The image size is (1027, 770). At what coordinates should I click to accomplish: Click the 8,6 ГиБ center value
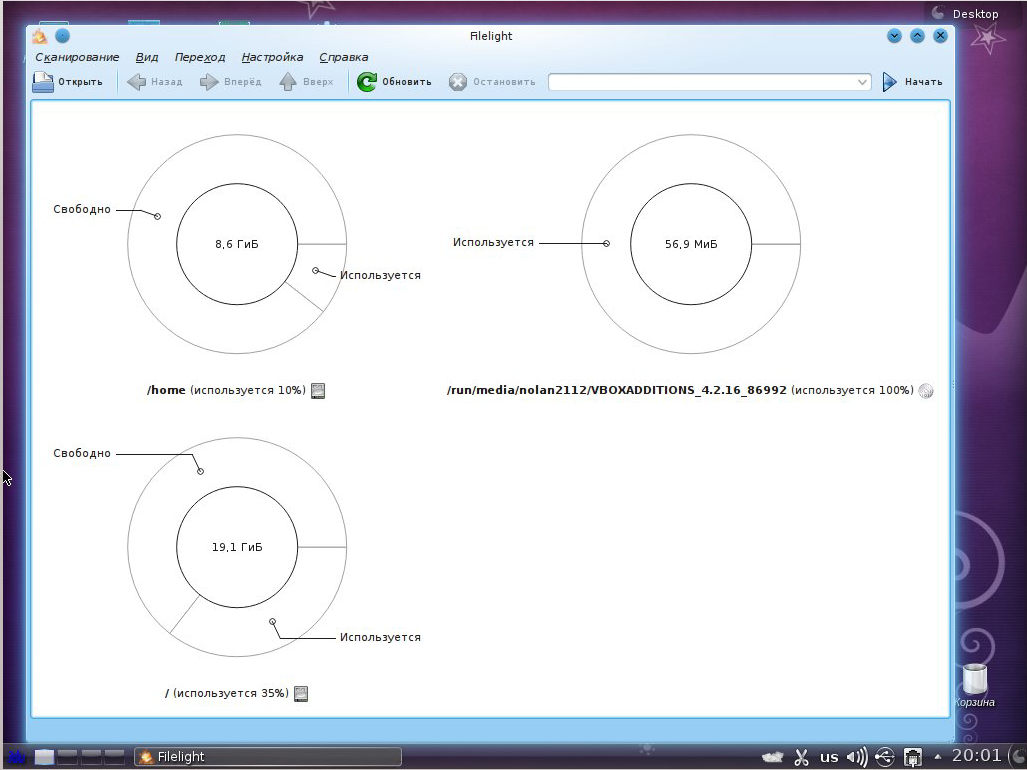pyautogui.click(x=237, y=244)
